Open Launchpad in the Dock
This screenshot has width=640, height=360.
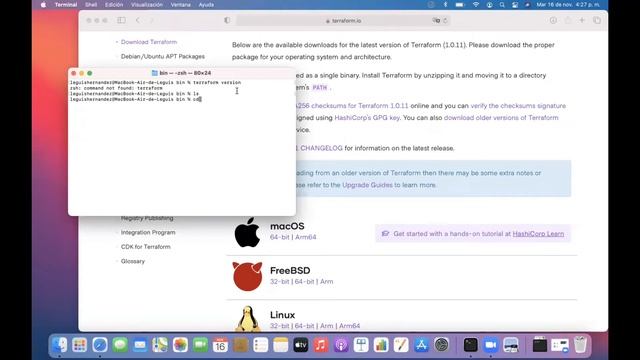coord(80,345)
